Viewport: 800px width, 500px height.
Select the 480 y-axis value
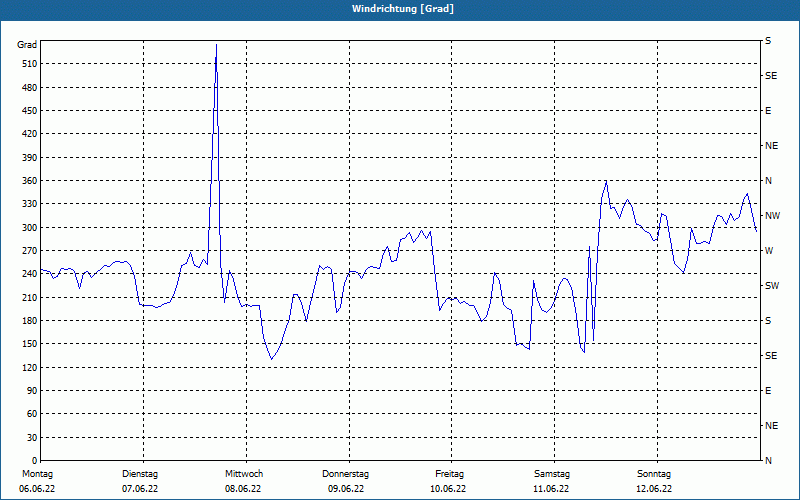coord(30,88)
